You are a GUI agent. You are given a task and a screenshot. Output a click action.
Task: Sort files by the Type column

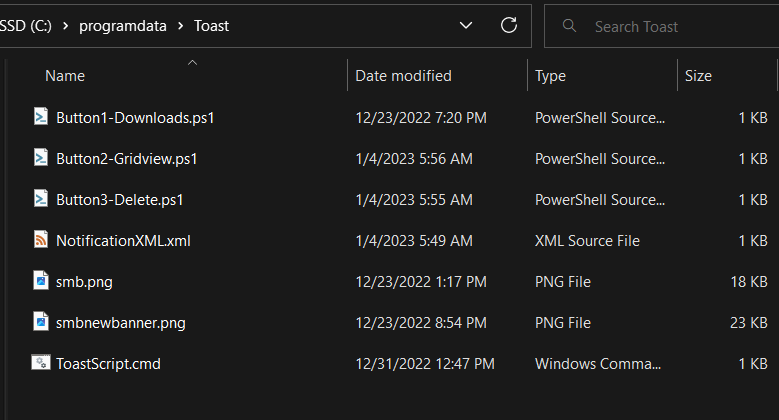click(550, 76)
